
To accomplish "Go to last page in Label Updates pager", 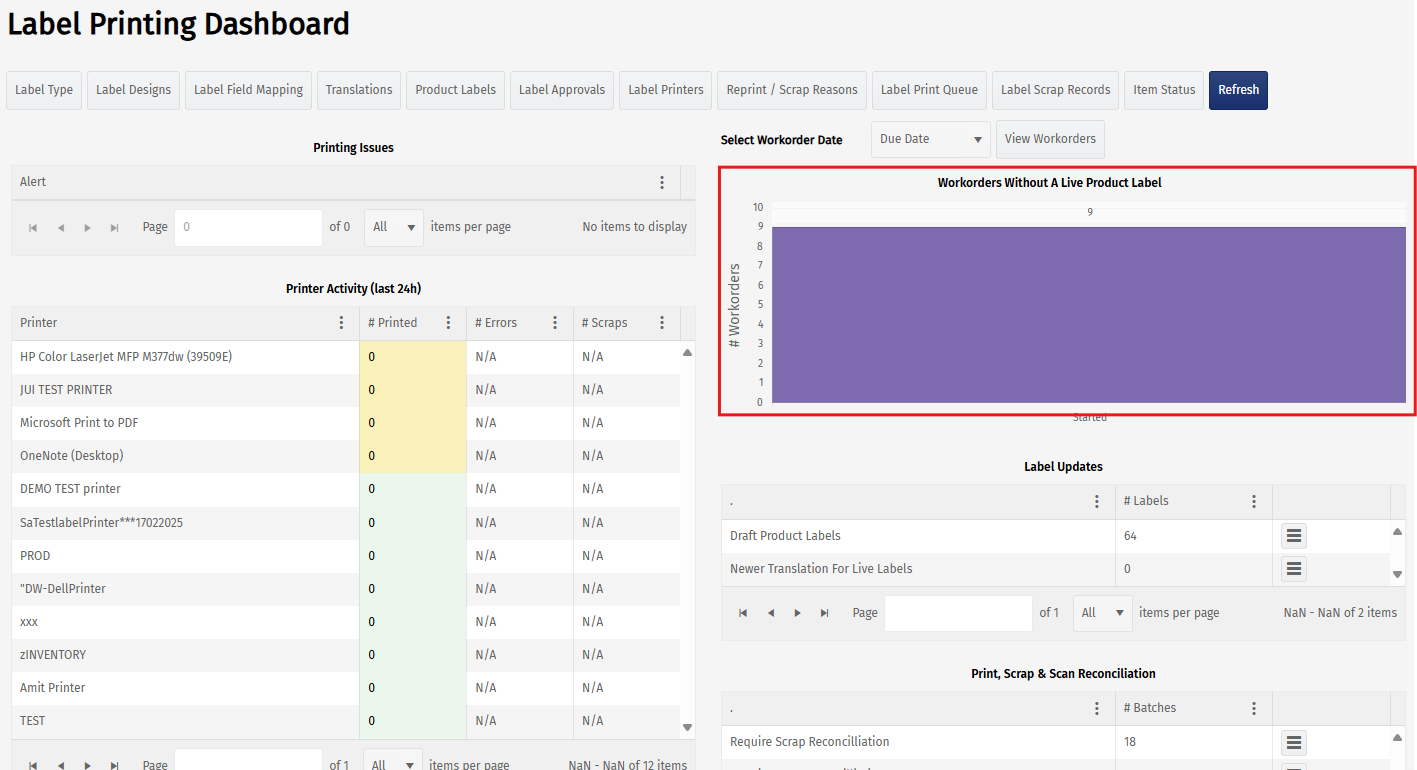I will coord(825,613).
